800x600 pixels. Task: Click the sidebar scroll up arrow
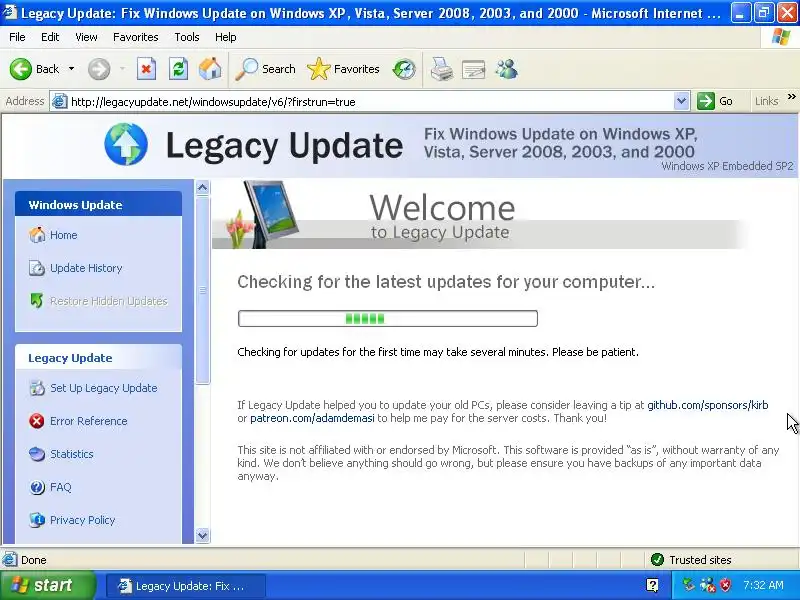[x=203, y=188]
